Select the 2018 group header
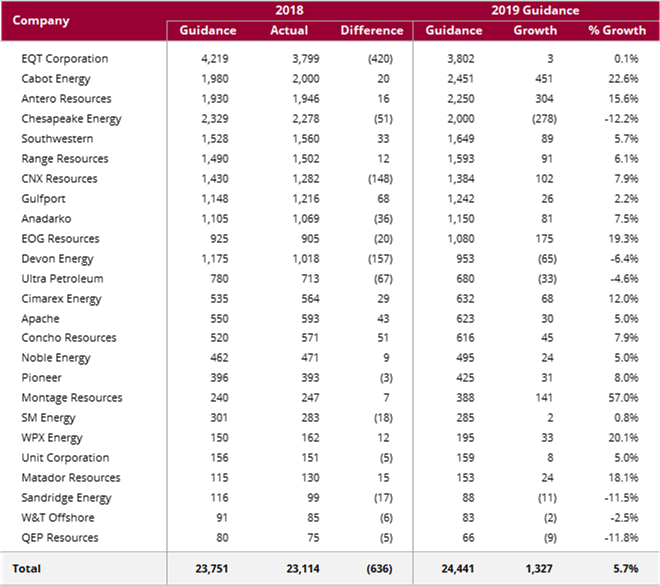This screenshot has height=586, width=660. coord(289,10)
